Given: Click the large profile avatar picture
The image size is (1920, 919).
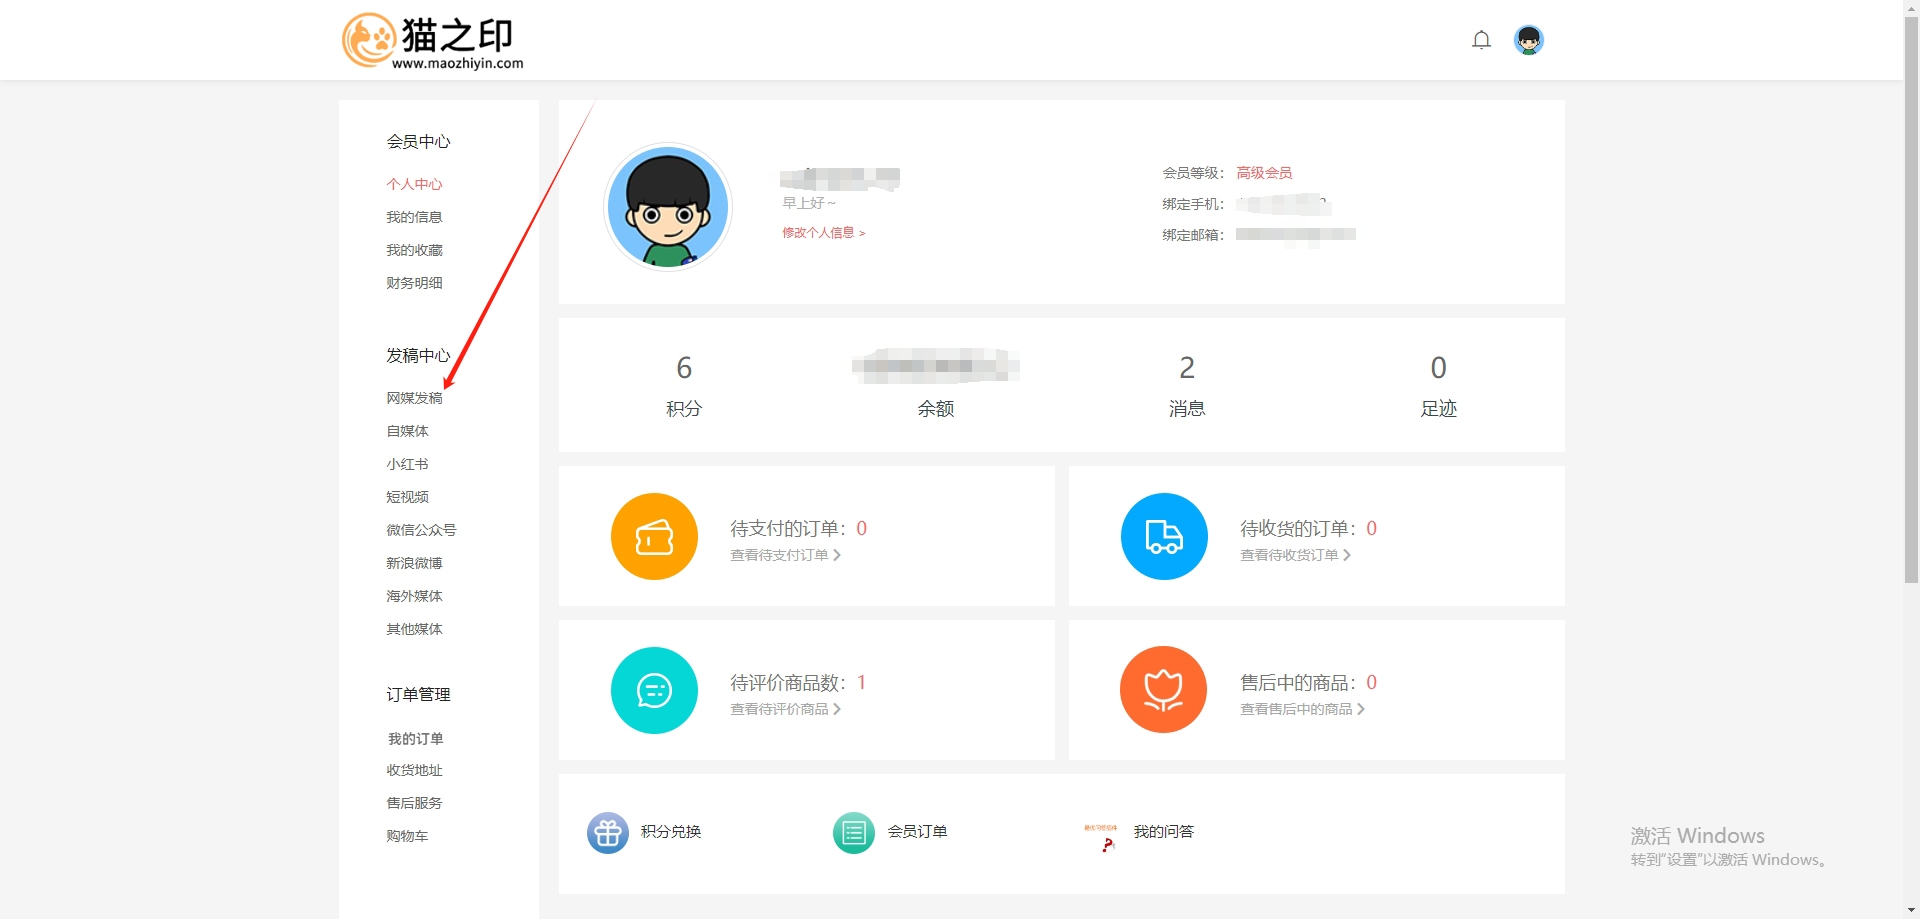Looking at the screenshot, I should [x=668, y=207].
